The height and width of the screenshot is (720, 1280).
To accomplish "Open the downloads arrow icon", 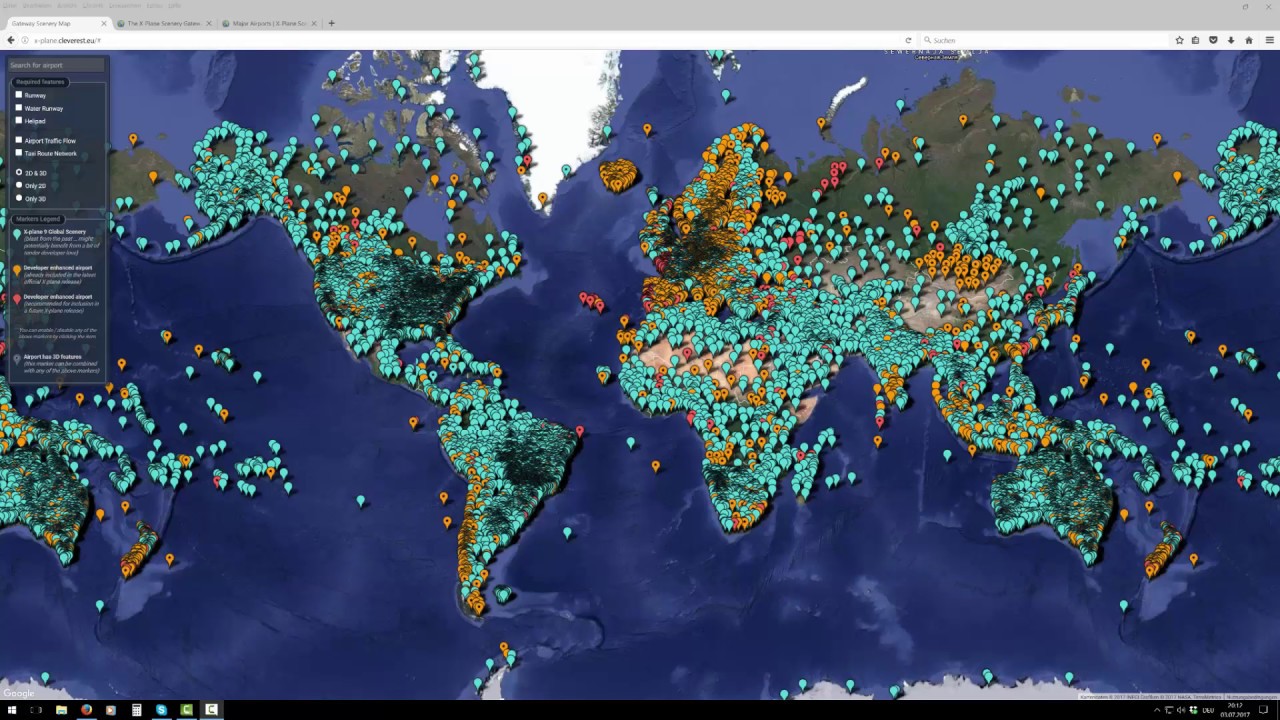I will click(1230, 40).
